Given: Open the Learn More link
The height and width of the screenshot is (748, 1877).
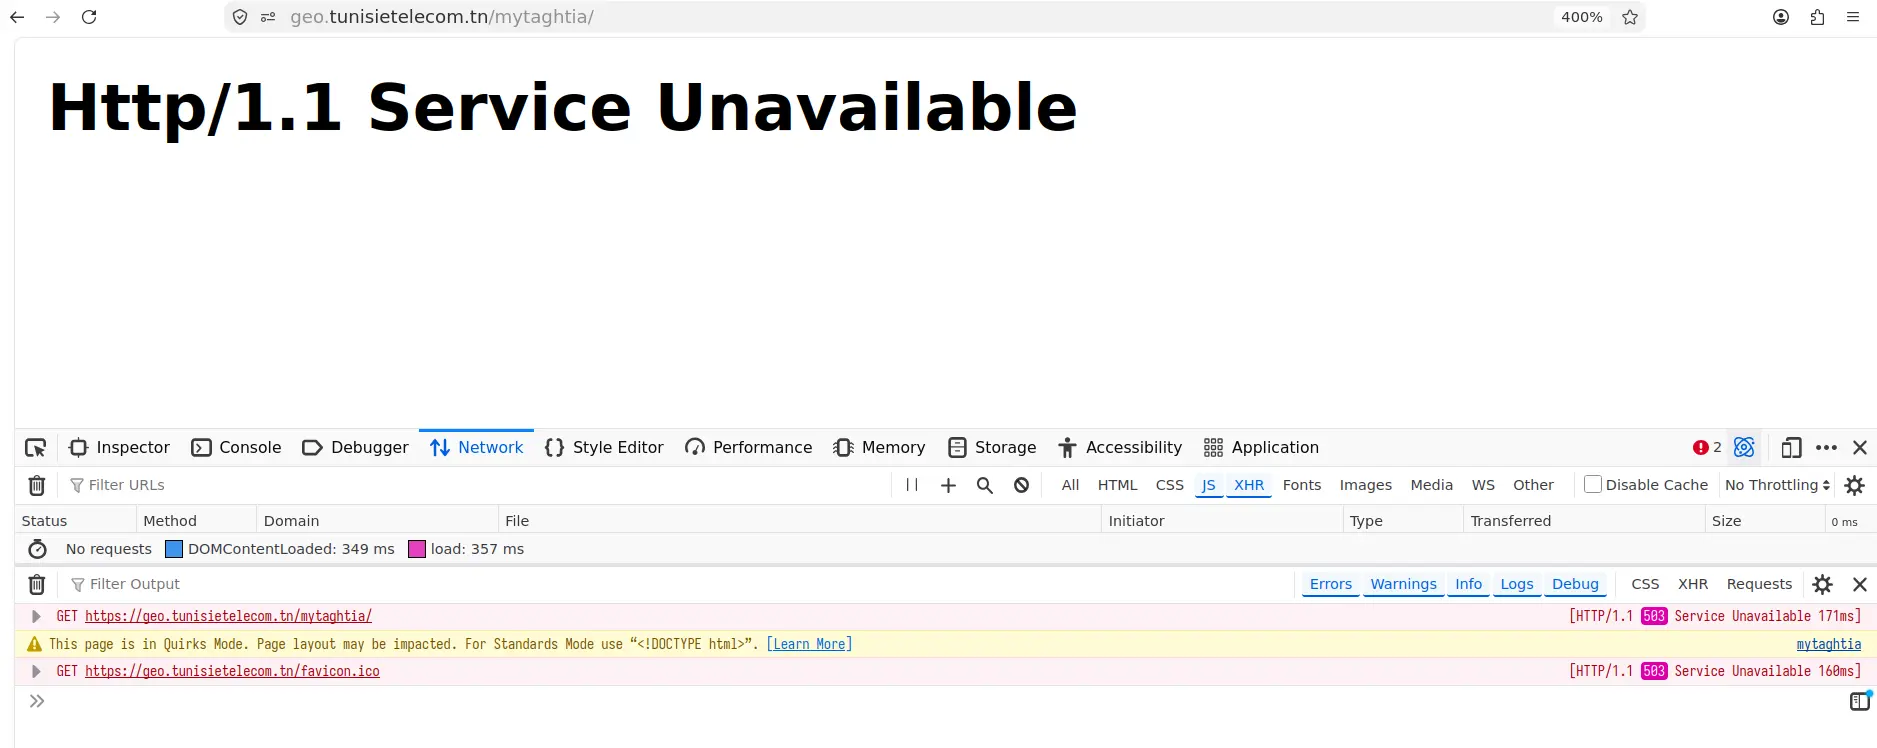Looking at the screenshot, I should pyautogui.click(x=810, y=644).
